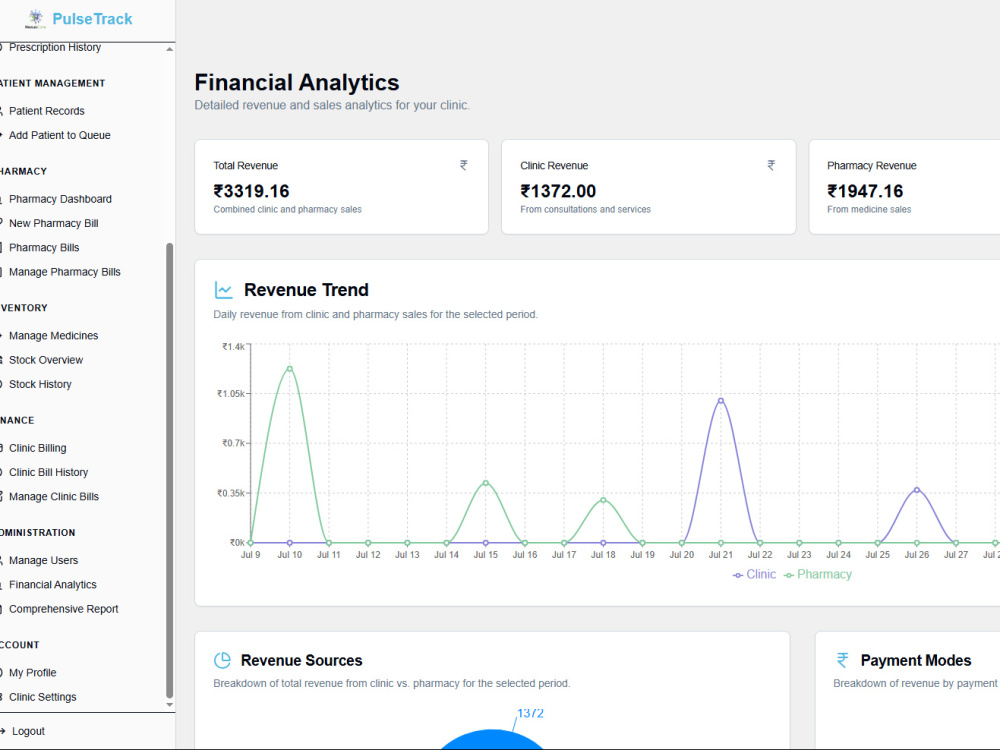Click the PulseTrack logo icon
Screen dimensions: 1000x750
[x=36, y=18]
